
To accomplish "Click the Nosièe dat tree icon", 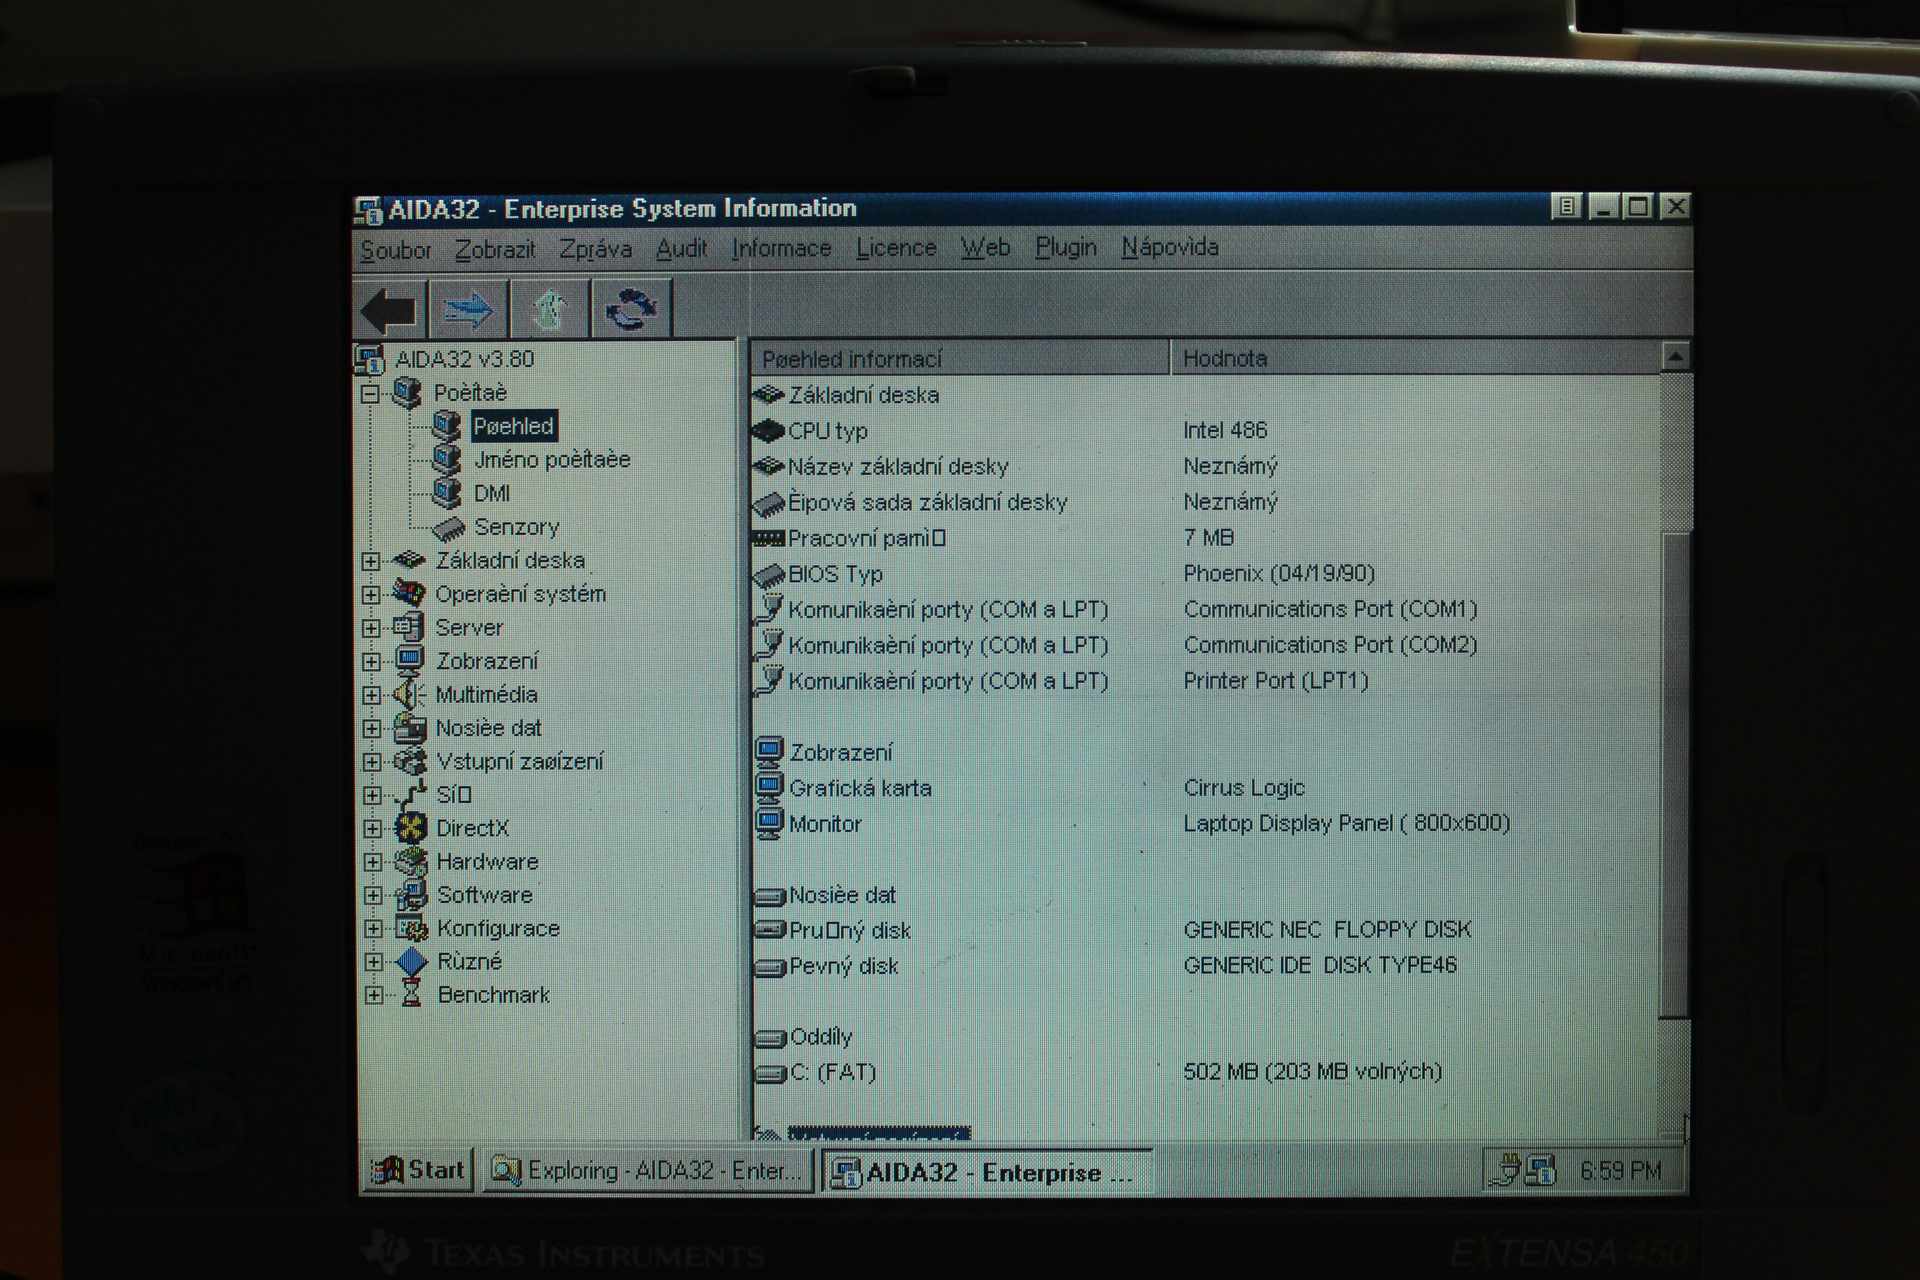I will (x=410, y=727).
